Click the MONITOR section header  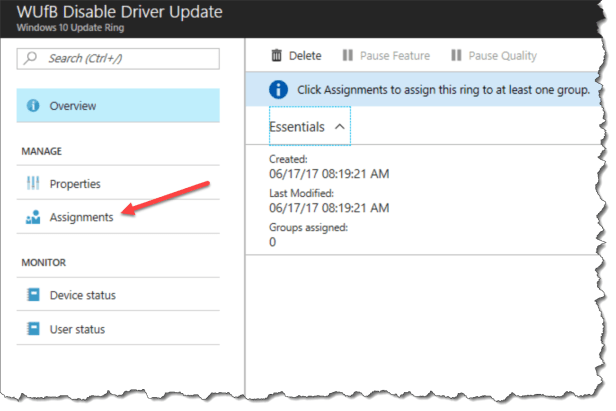click(44, 262)
